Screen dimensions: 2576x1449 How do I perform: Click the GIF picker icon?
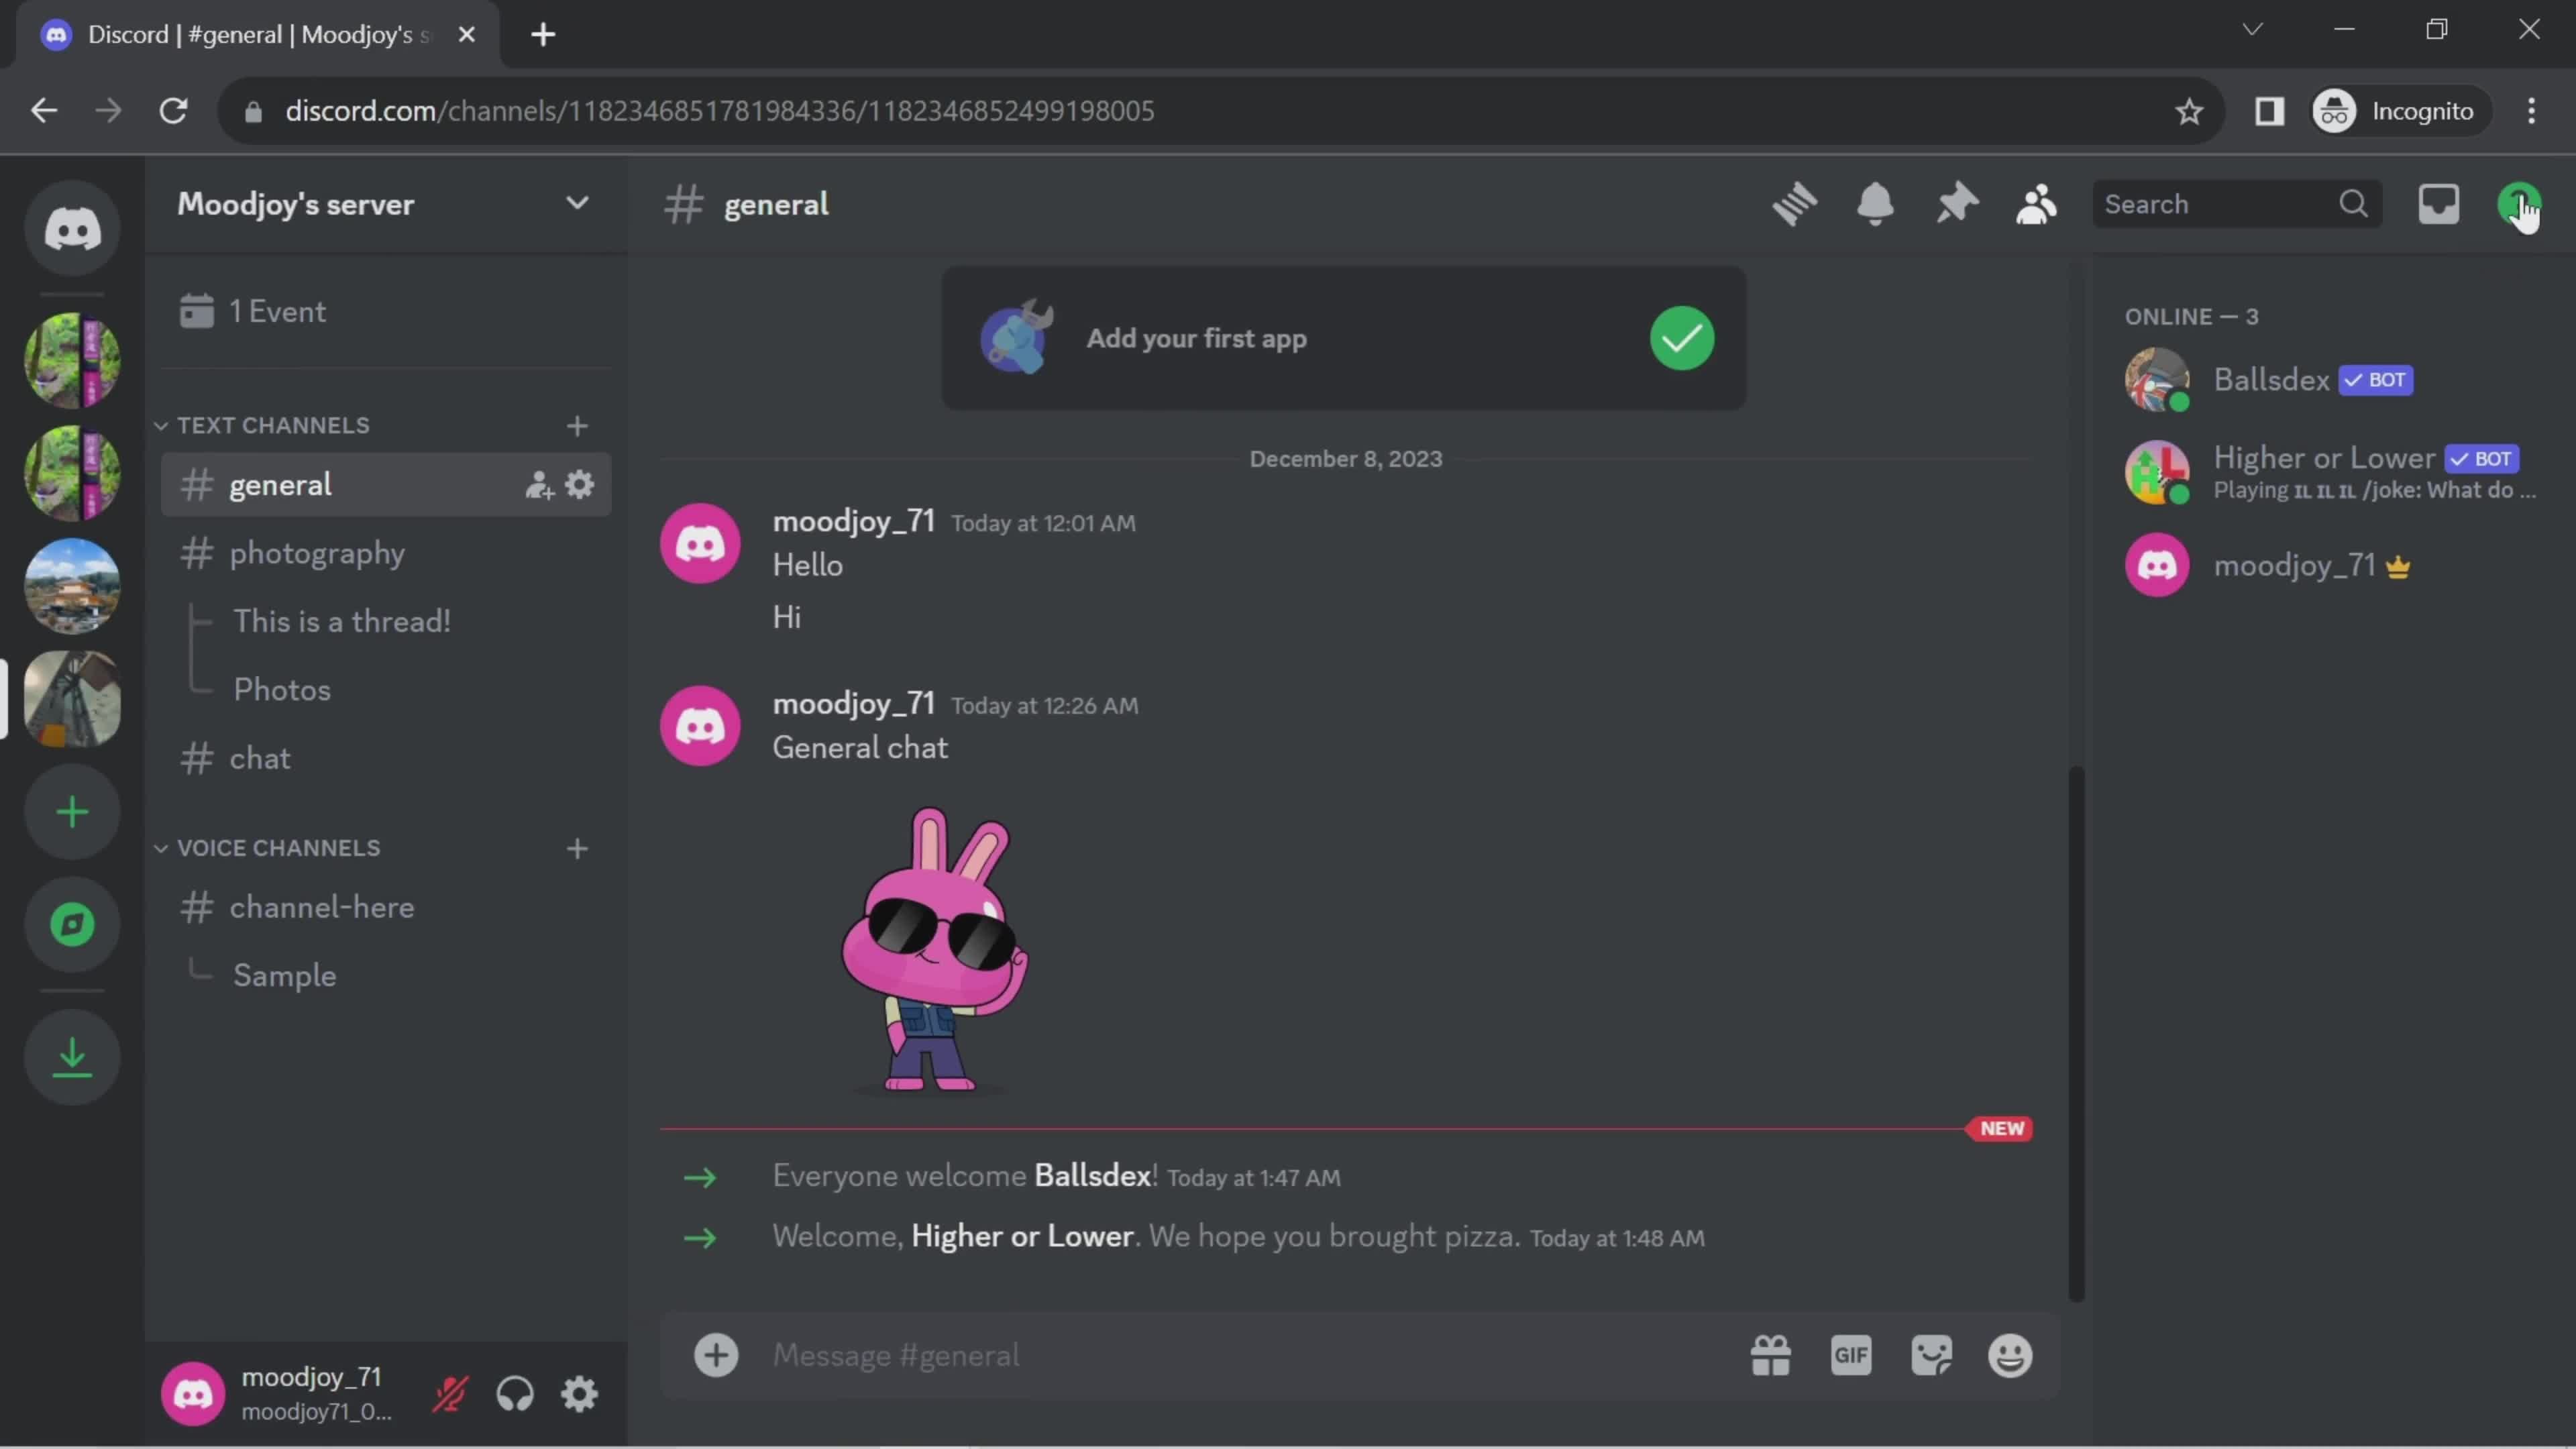1852,1355
